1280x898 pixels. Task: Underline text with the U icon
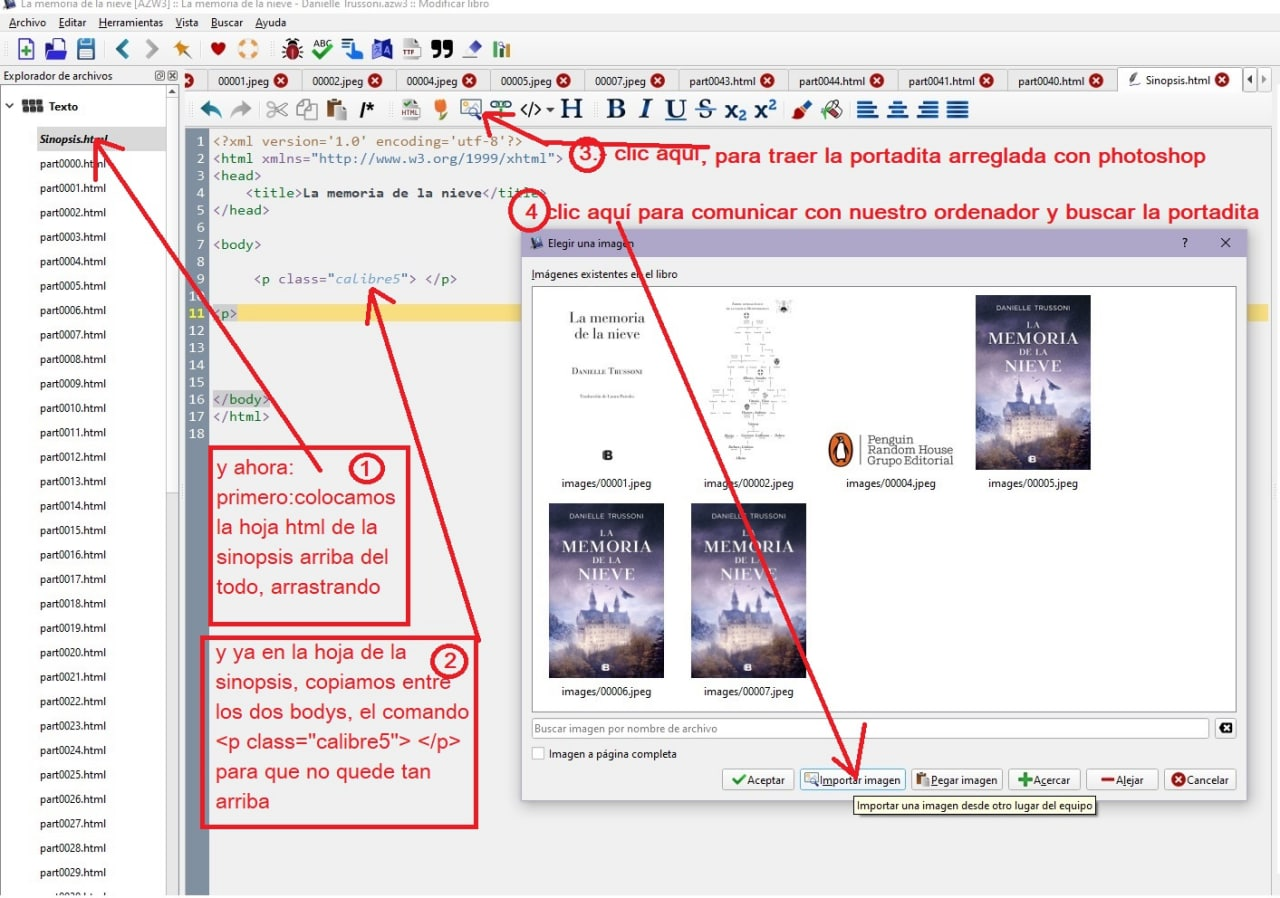point(676,110)
